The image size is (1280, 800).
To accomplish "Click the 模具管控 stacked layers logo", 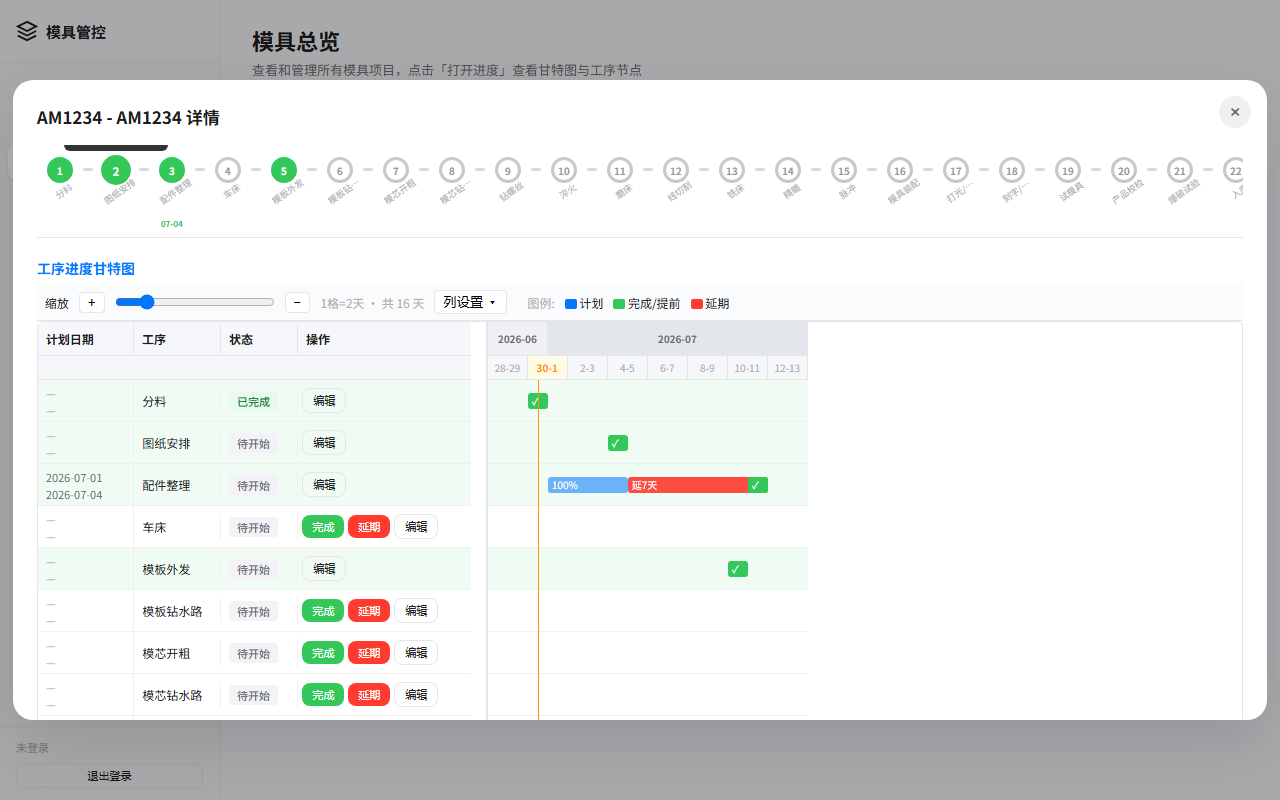I will [x=27, y=31].
